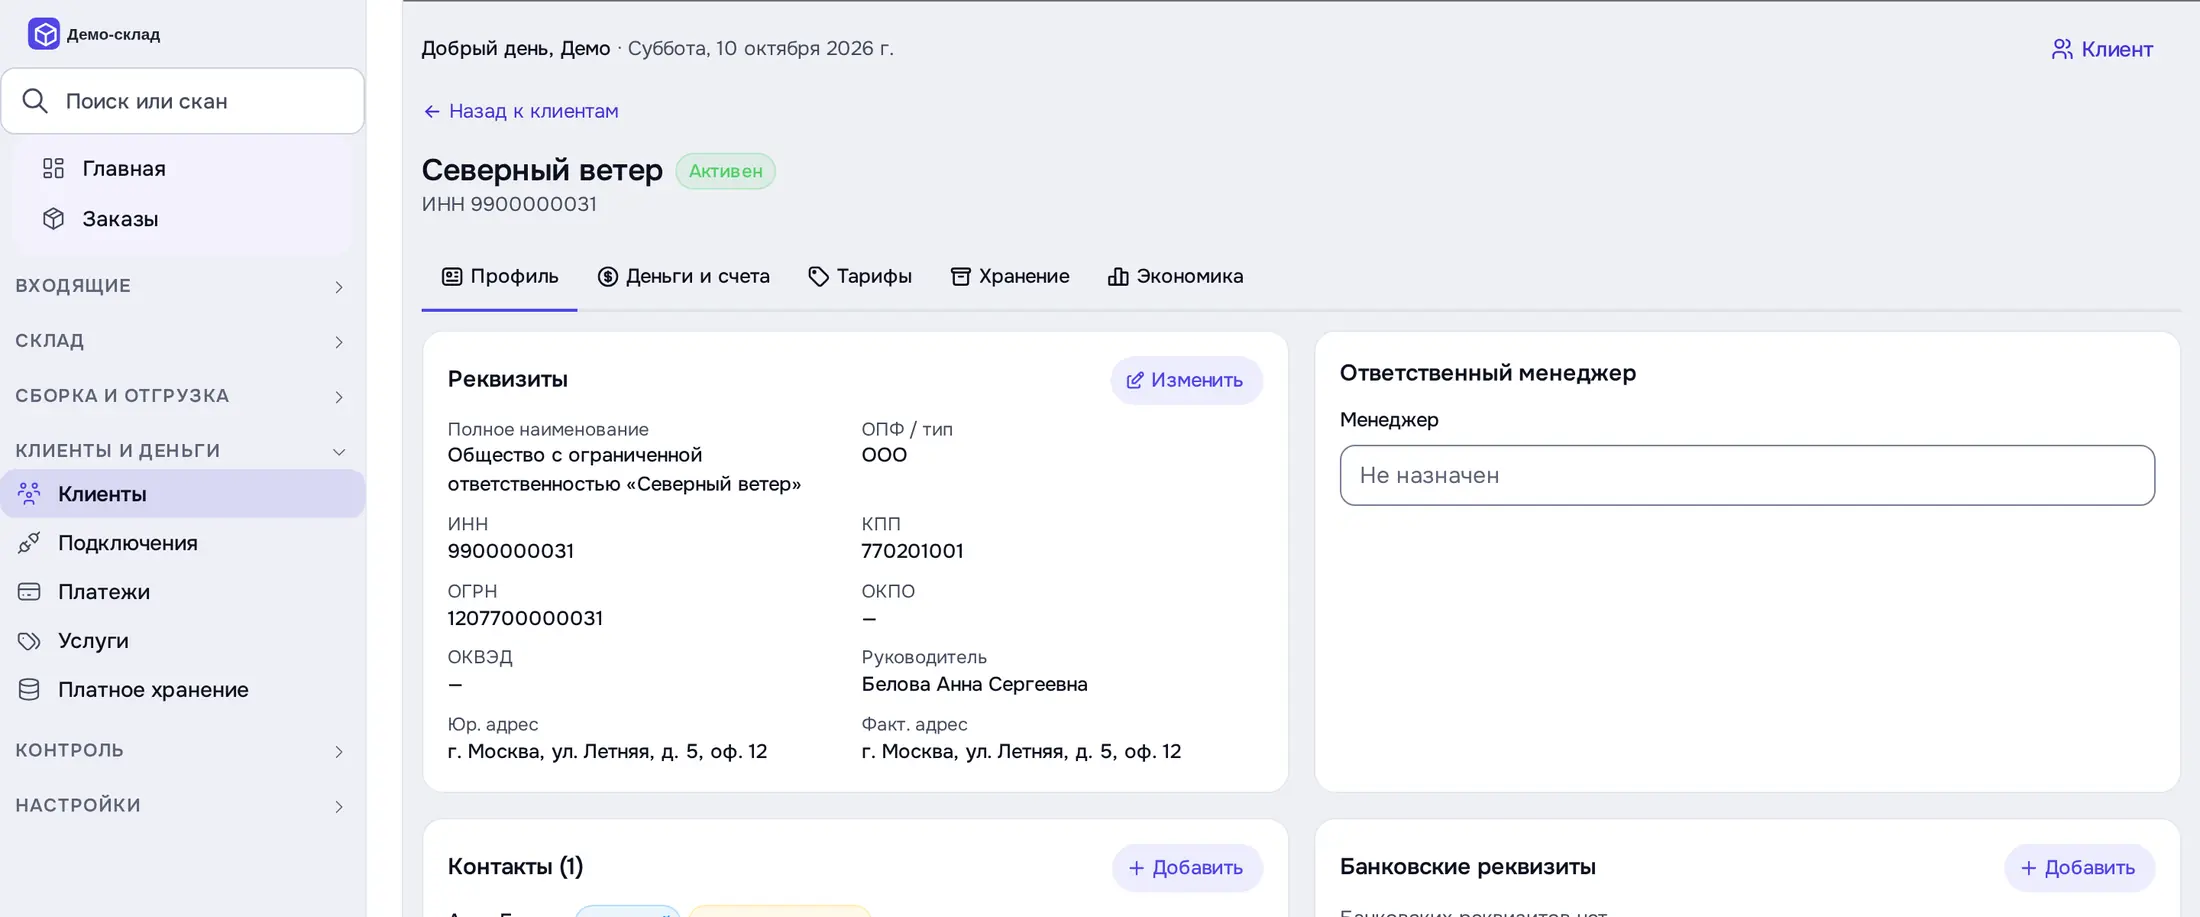Click the Подключения plug icon
2200x917 pixels.
click(x=29, y=542)
